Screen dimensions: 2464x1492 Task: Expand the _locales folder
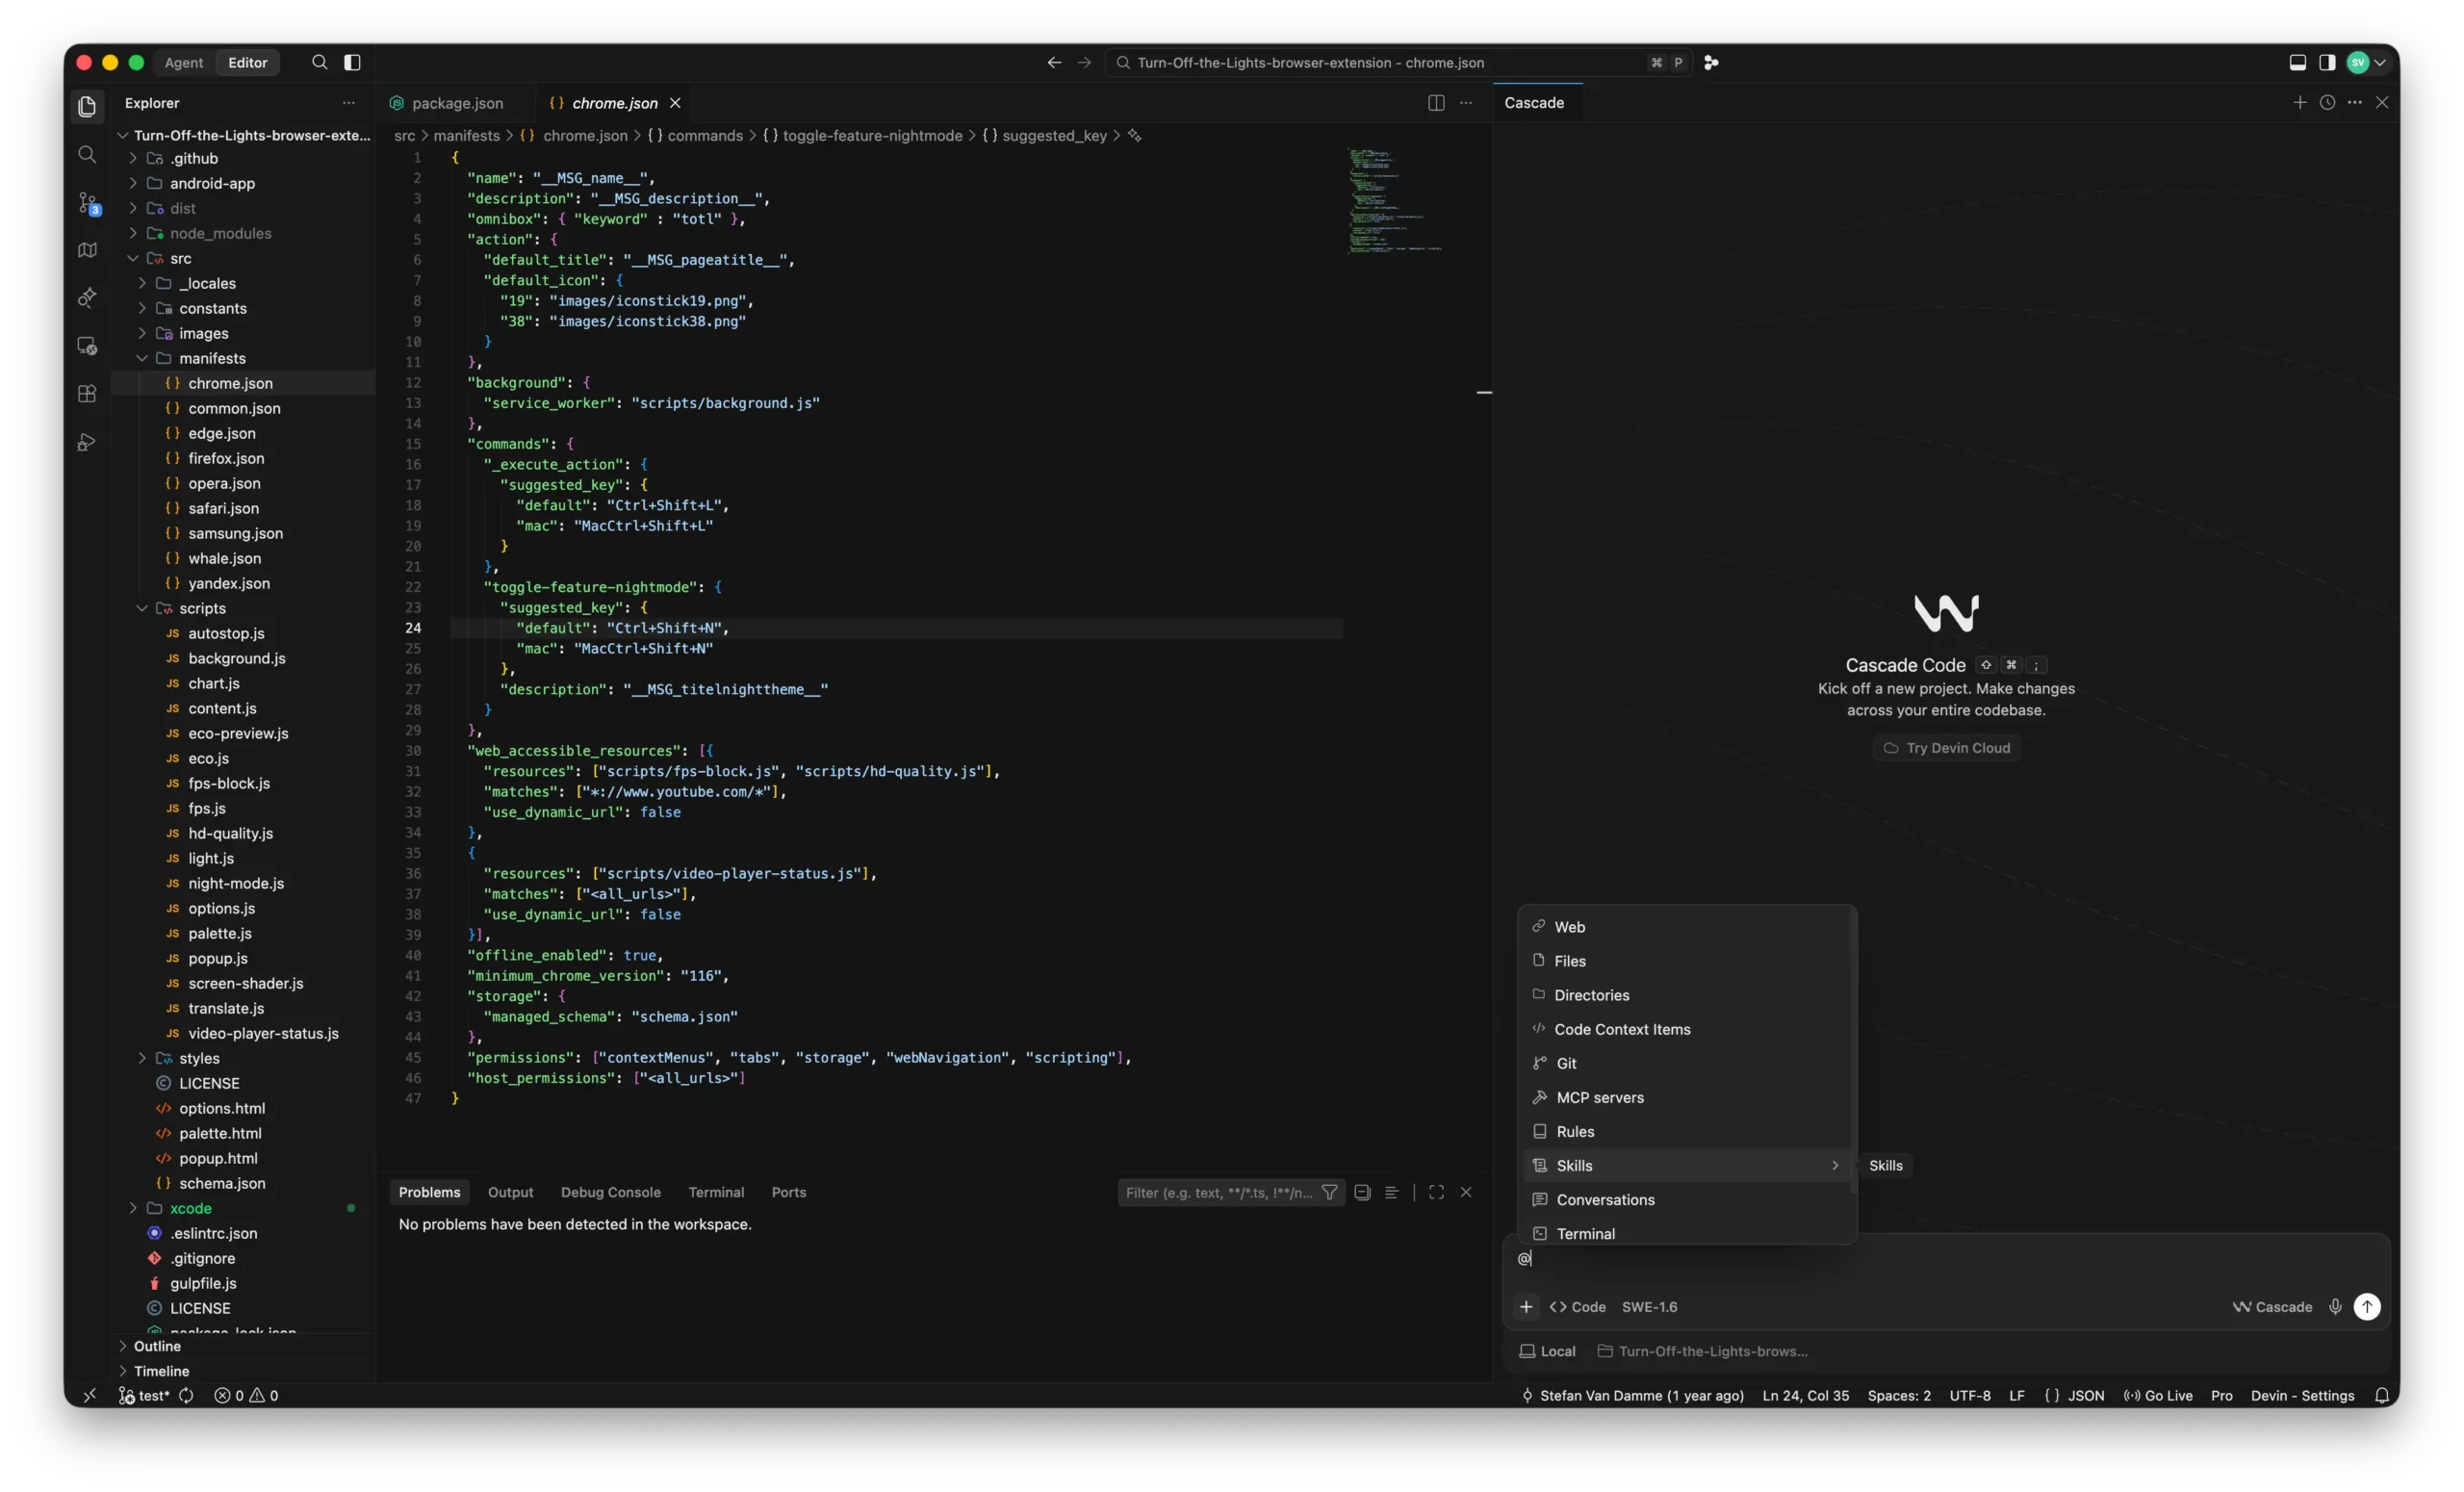tap(207, 283)
